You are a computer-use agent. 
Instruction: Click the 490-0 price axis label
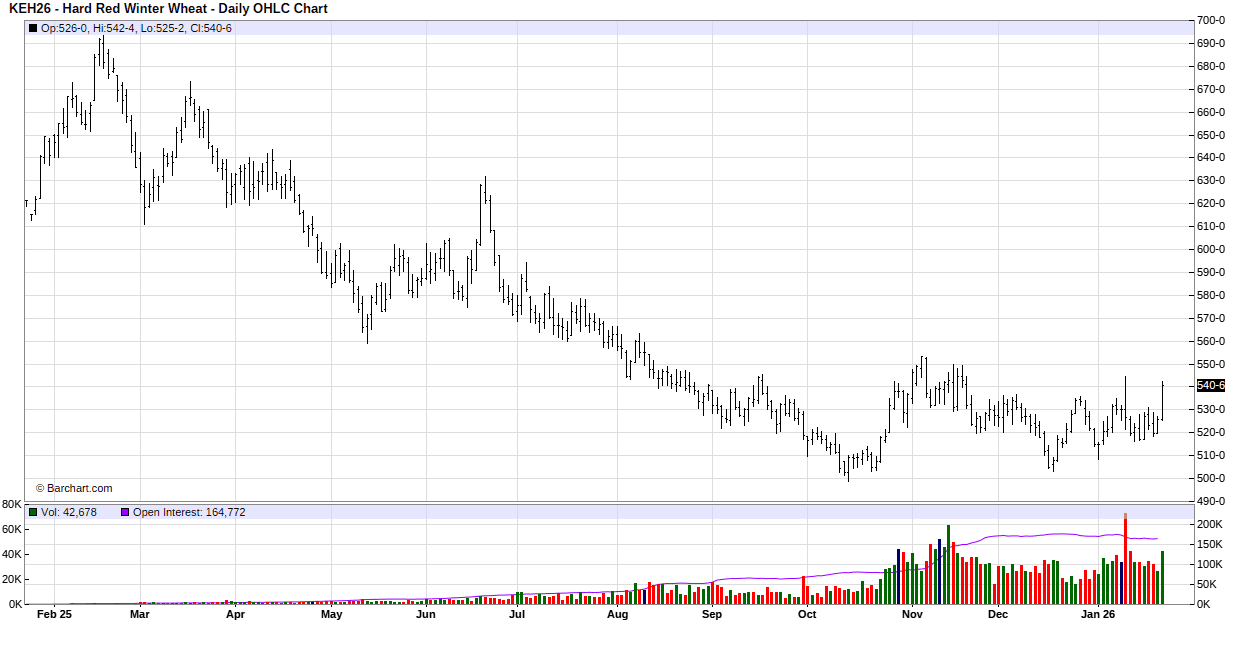[1211, 501]
